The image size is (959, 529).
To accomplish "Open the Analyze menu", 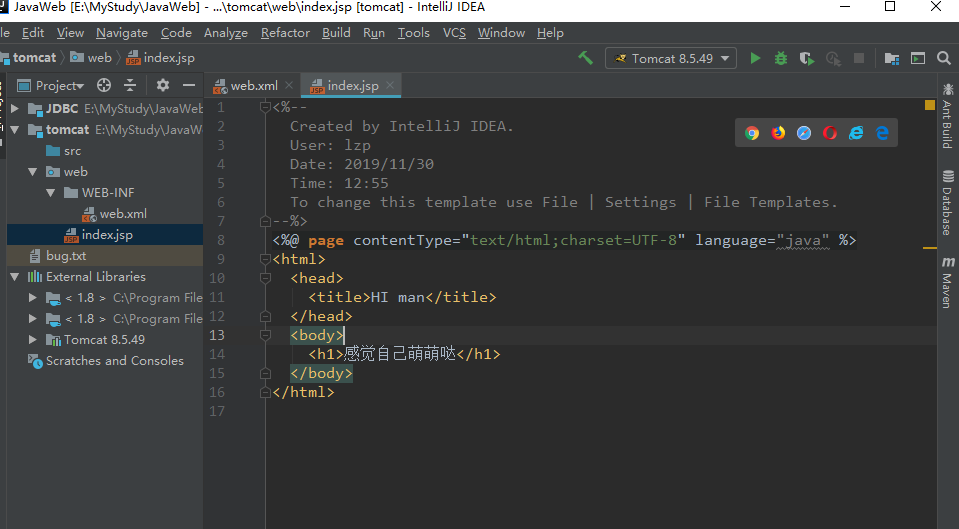I will point(226,33).
